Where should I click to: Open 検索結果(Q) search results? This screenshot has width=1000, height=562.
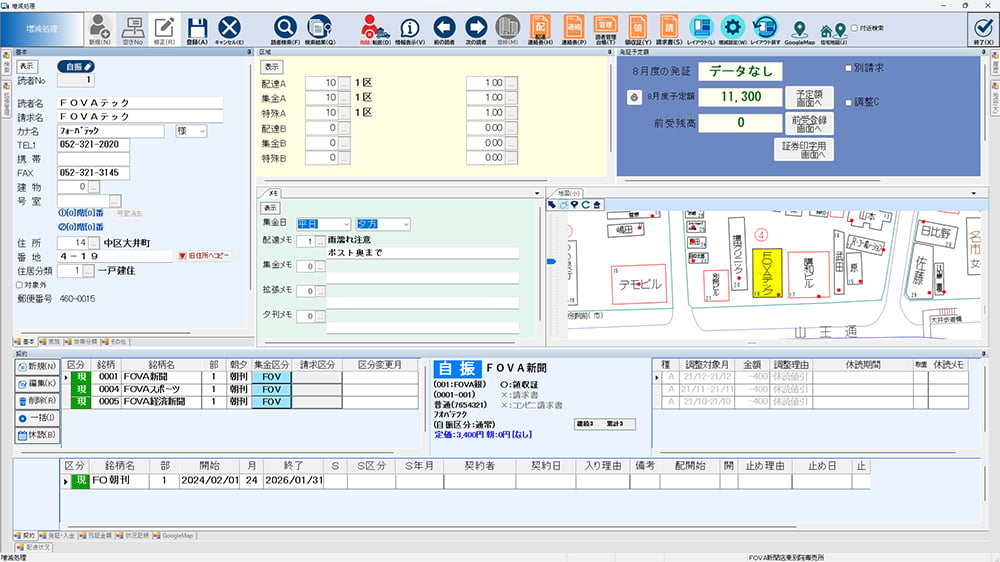point(320,29)
